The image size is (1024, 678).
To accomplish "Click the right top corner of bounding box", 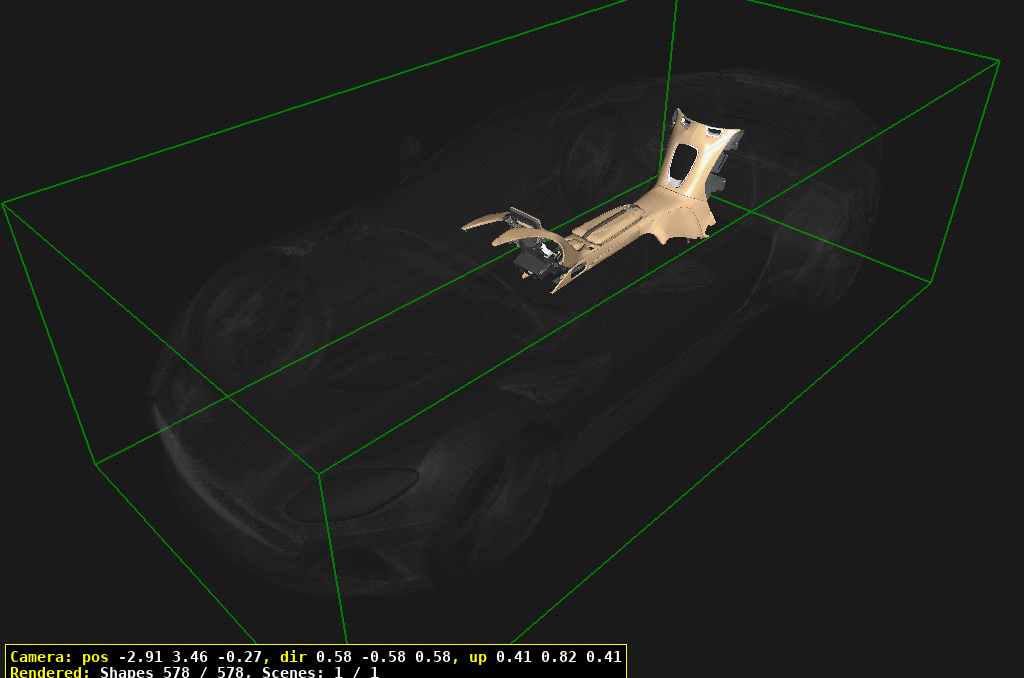I will [x=999, y=61].
